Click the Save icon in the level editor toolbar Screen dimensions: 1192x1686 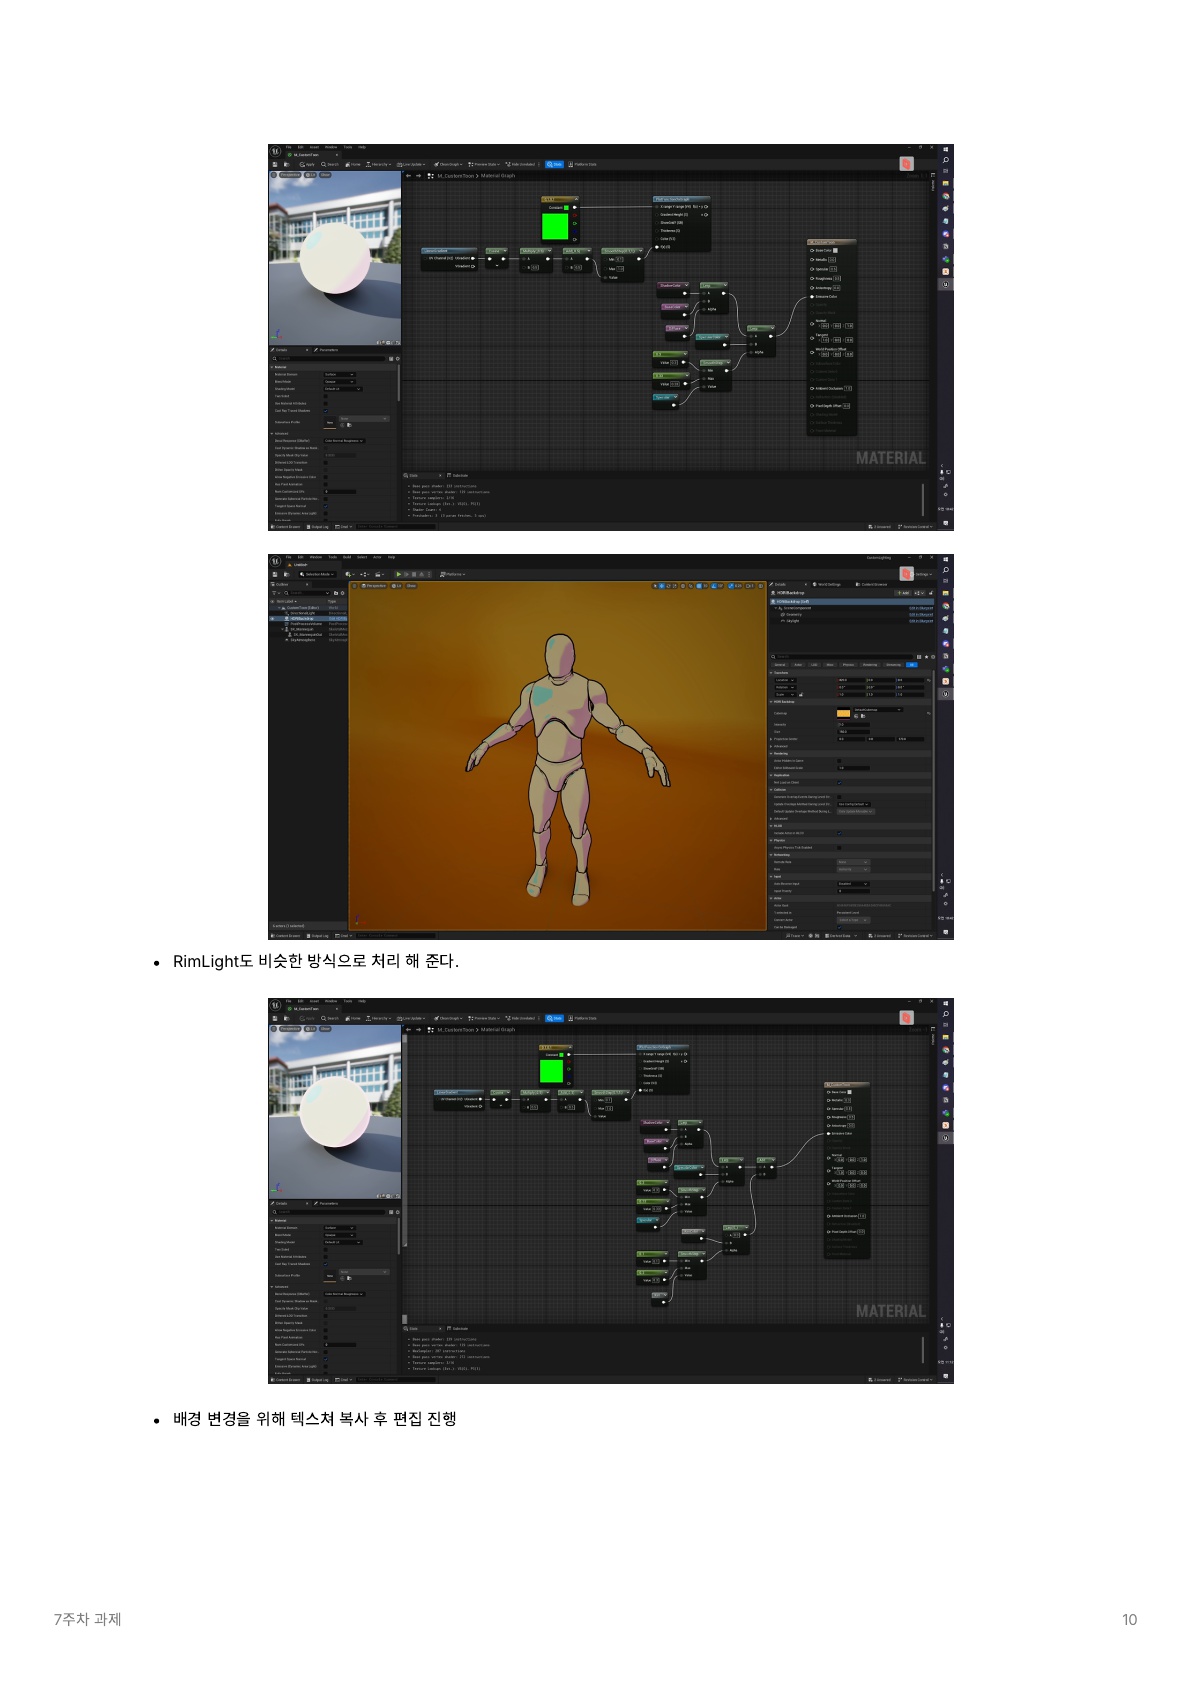pyautogui.click(x=275, y=574)
